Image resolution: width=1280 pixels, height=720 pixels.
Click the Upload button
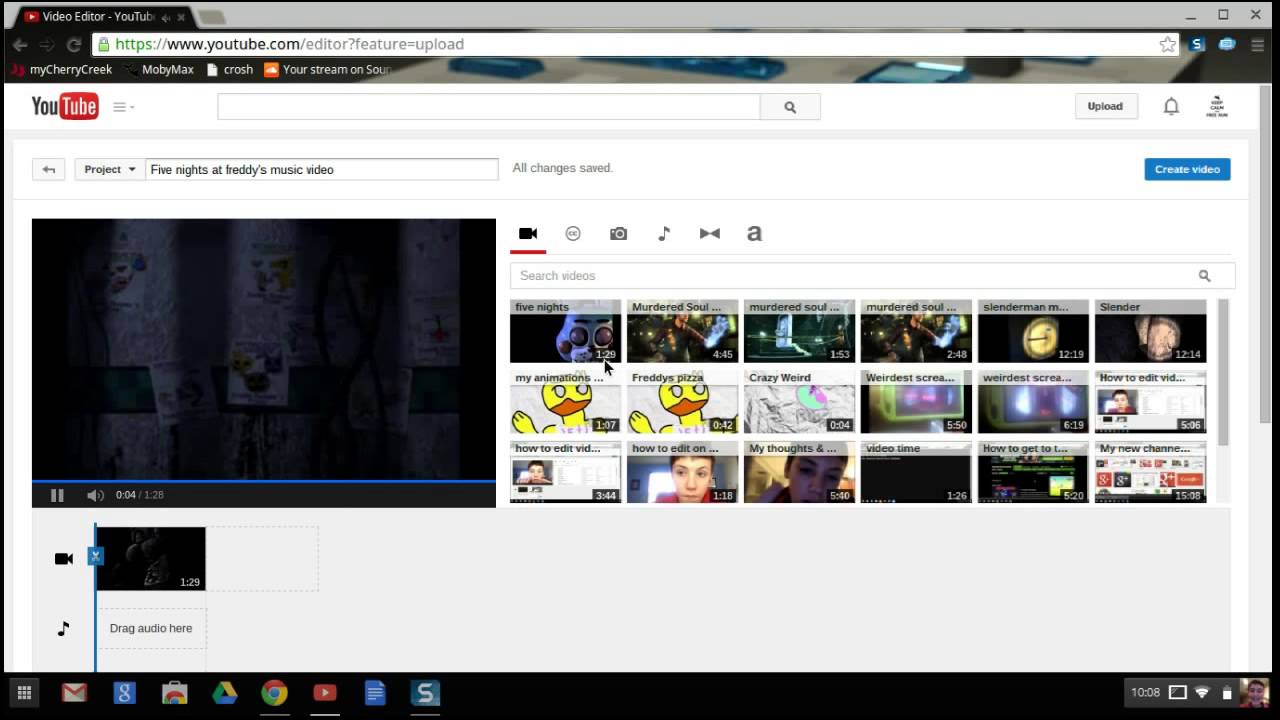click(x=1105, y=106)
